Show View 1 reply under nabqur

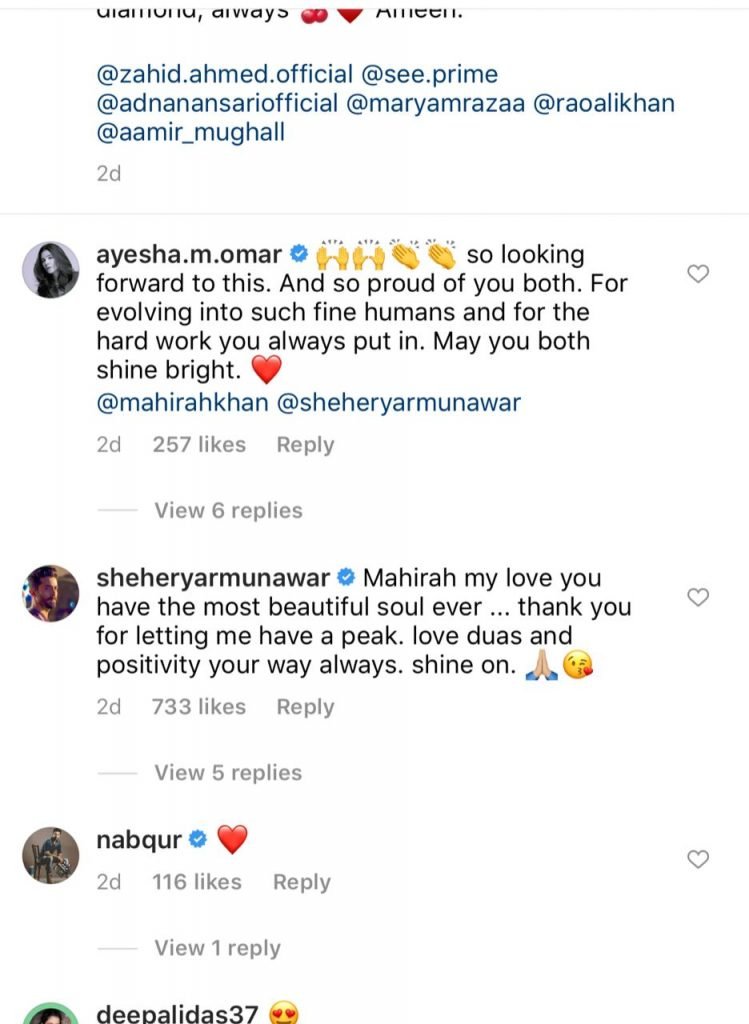coord(217,948)
